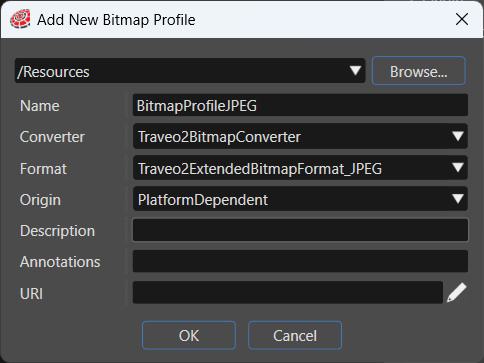Click the Browse... button
This screenshot has width=484, height=363.
click(419, 71)
